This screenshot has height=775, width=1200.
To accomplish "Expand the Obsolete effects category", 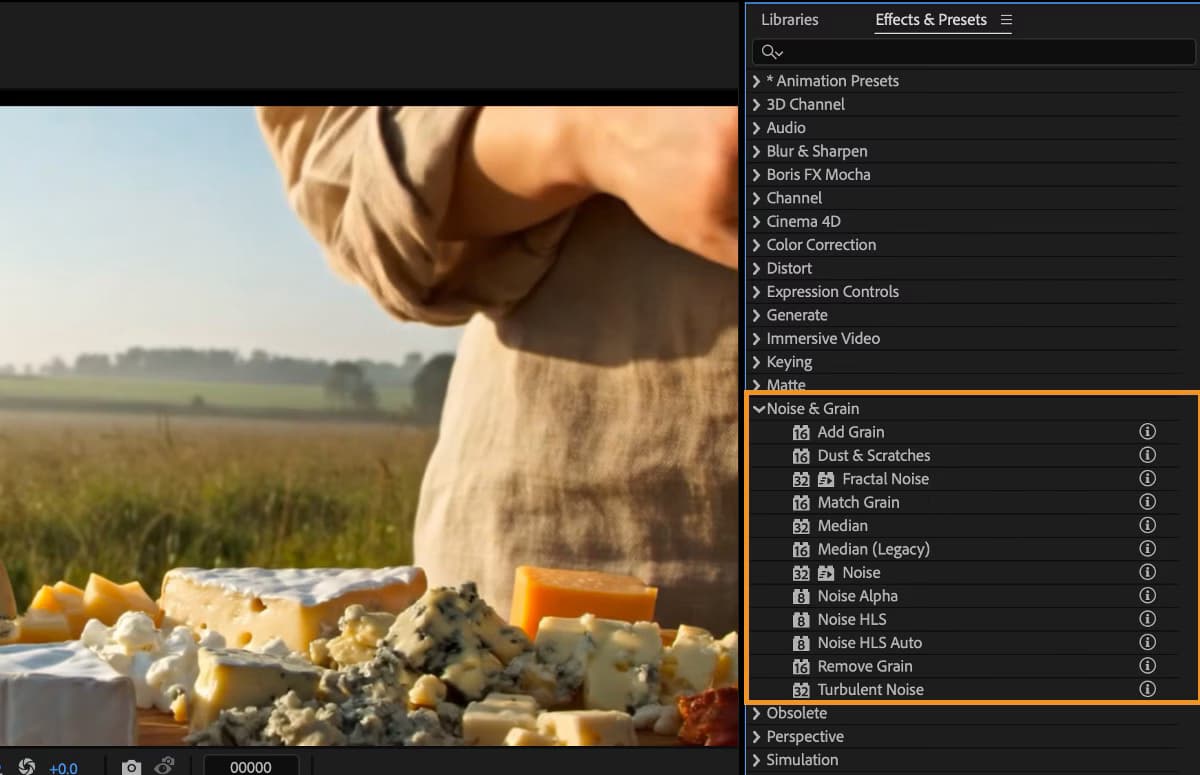I will pyautogui.click(x=757, y=712).
